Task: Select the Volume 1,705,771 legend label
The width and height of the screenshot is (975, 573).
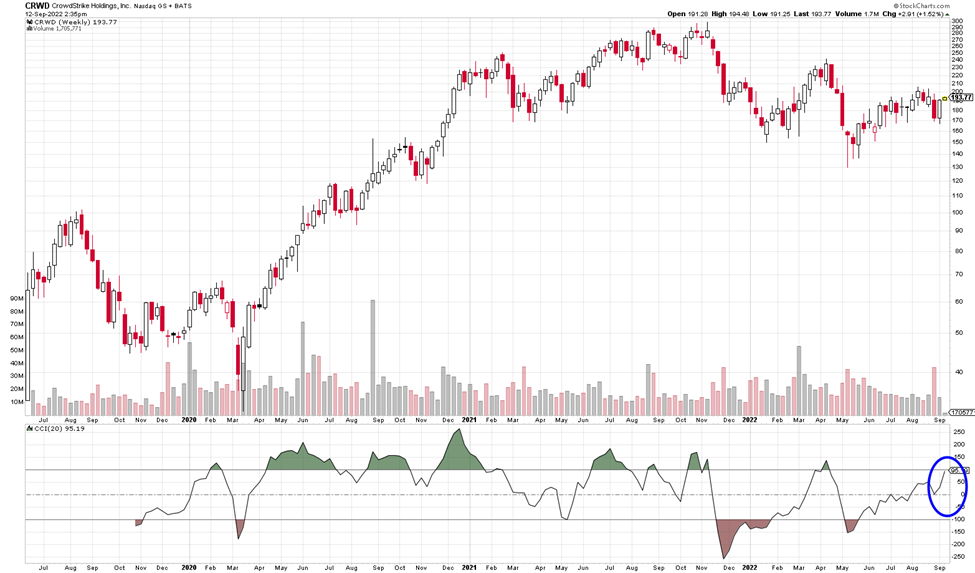Action: point(57,29)
